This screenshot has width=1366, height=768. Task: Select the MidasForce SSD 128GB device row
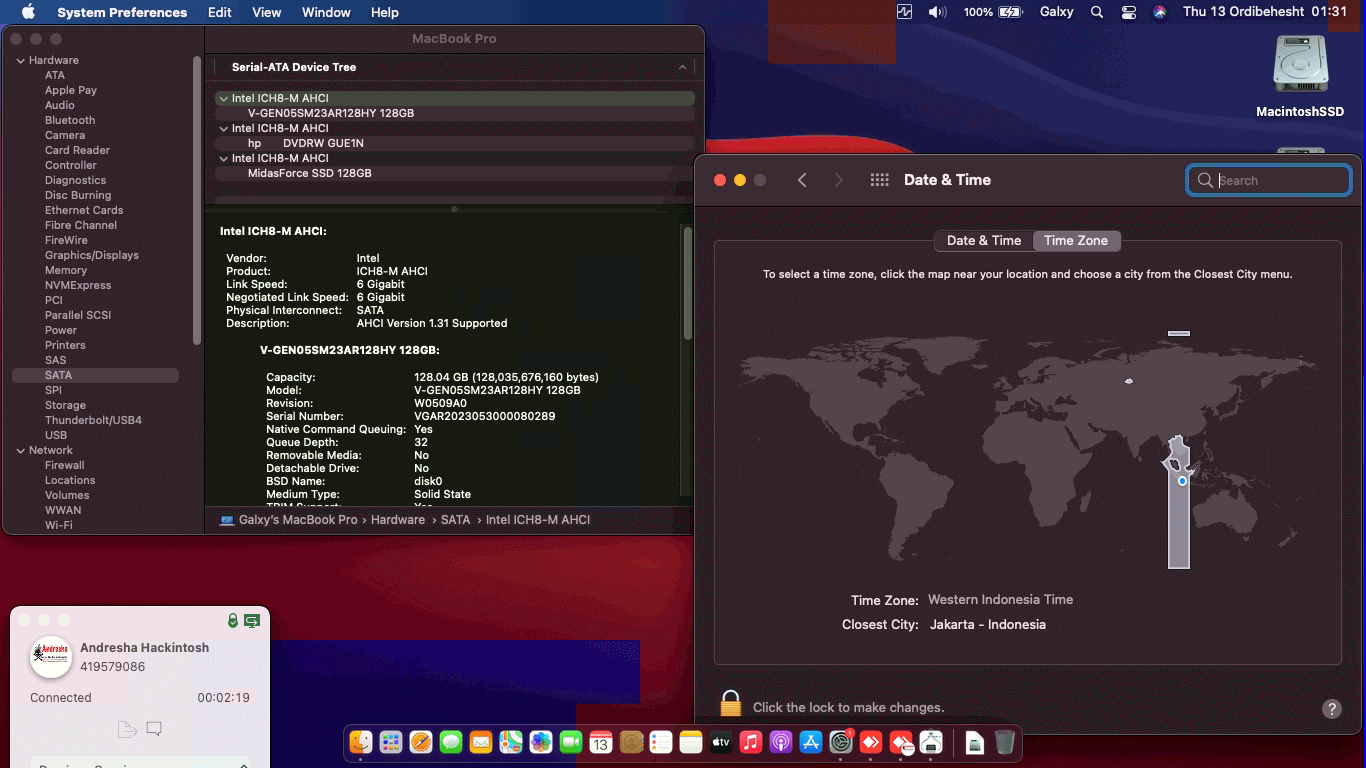[x=454, y=173]
